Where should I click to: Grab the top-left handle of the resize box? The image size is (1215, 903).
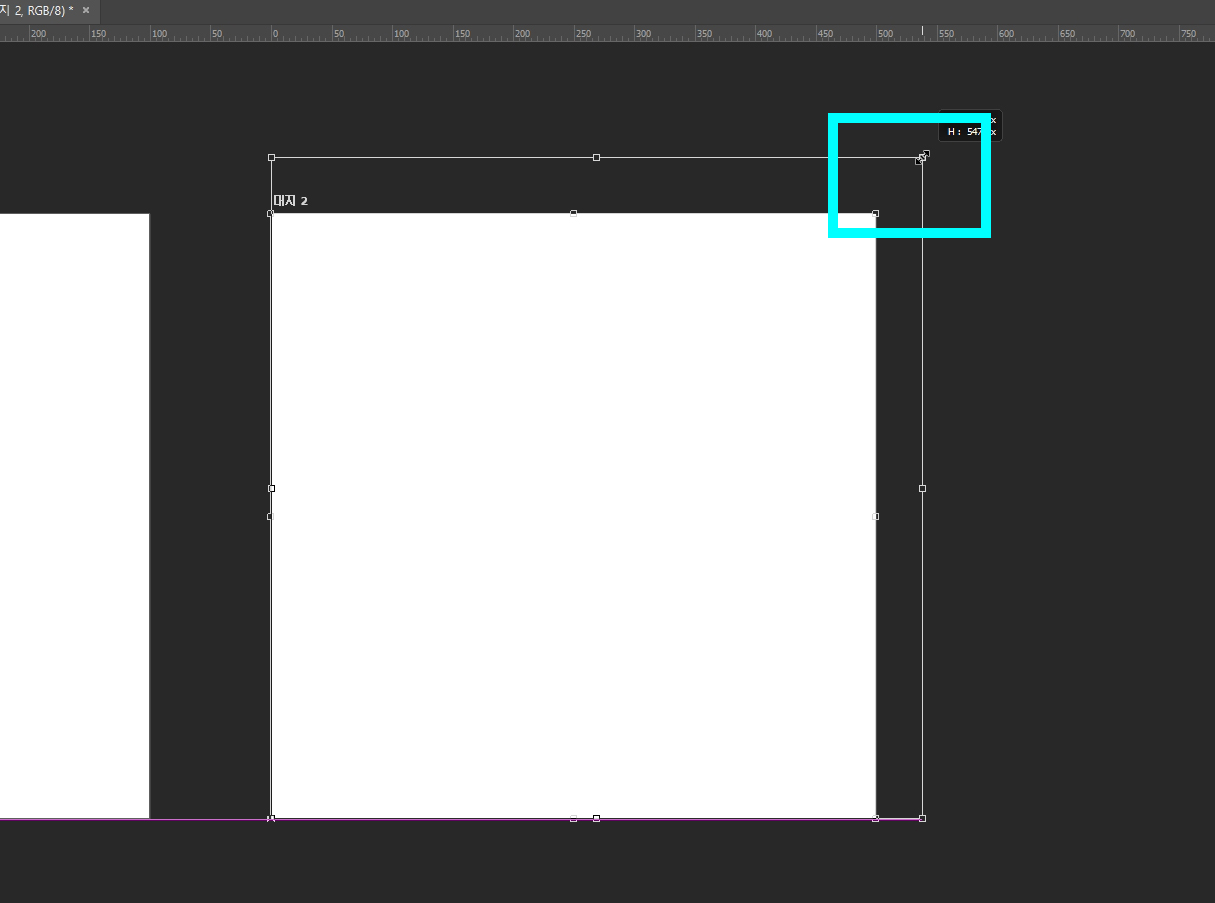272,158
